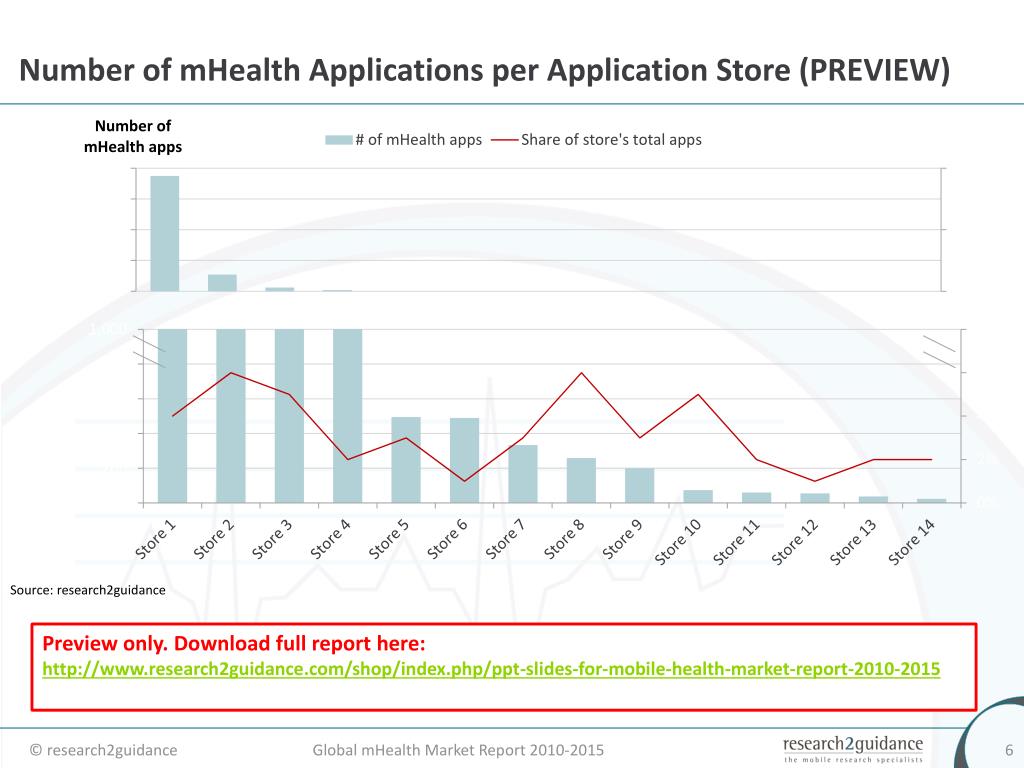Select the 'Store 5' axis label
This screenshot has height=768, width=1024.
point(389,539)
